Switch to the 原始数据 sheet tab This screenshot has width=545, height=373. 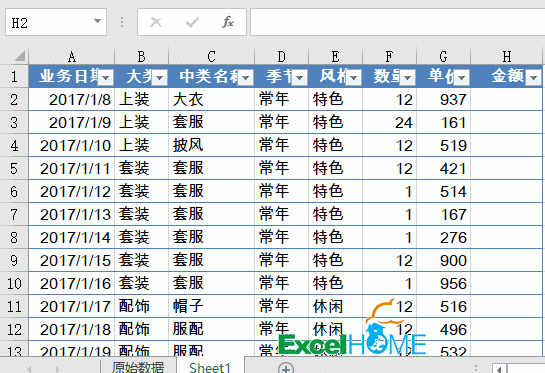click(x=138, y=367)
